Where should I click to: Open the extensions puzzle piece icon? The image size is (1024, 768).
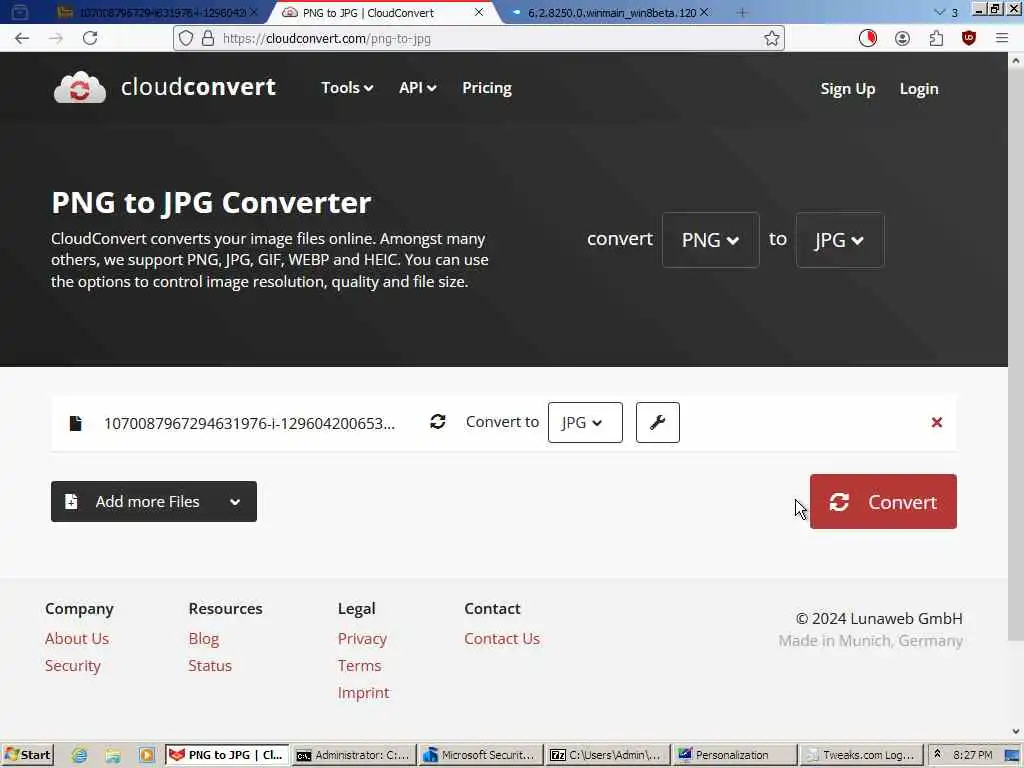[936, 39]
